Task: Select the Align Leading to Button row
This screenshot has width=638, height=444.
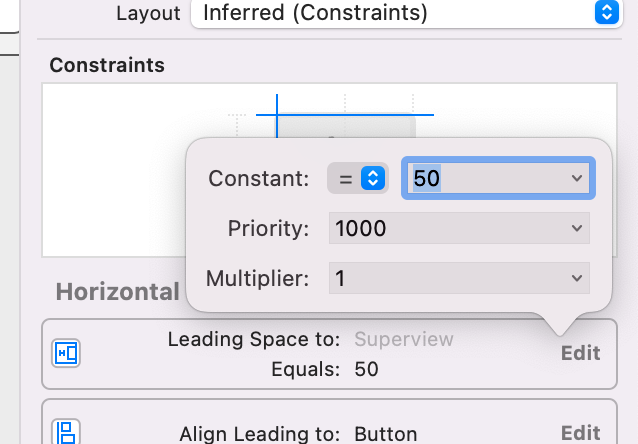Action: (300, 433)
